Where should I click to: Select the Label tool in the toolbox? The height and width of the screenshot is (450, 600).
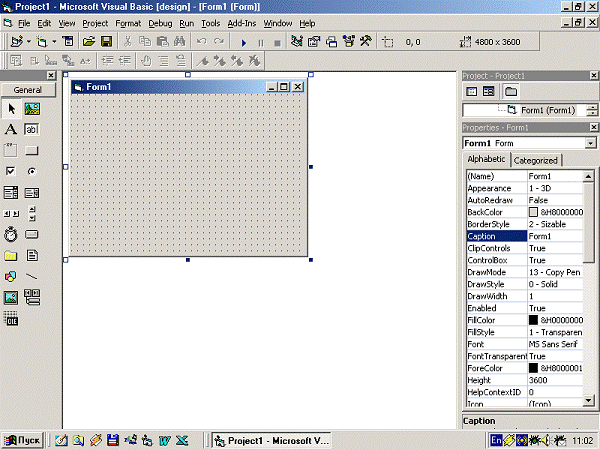pyautogui.click(x=11, y=129)
